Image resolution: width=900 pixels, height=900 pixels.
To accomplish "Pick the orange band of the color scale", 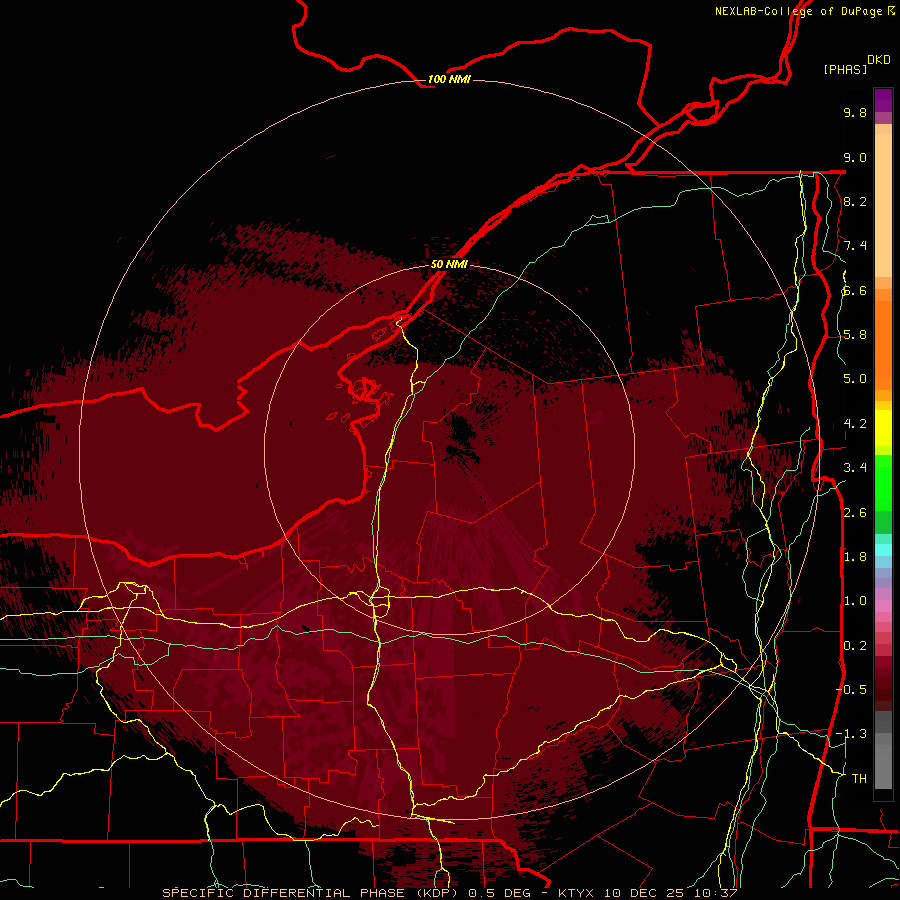I will coord(883,346).
